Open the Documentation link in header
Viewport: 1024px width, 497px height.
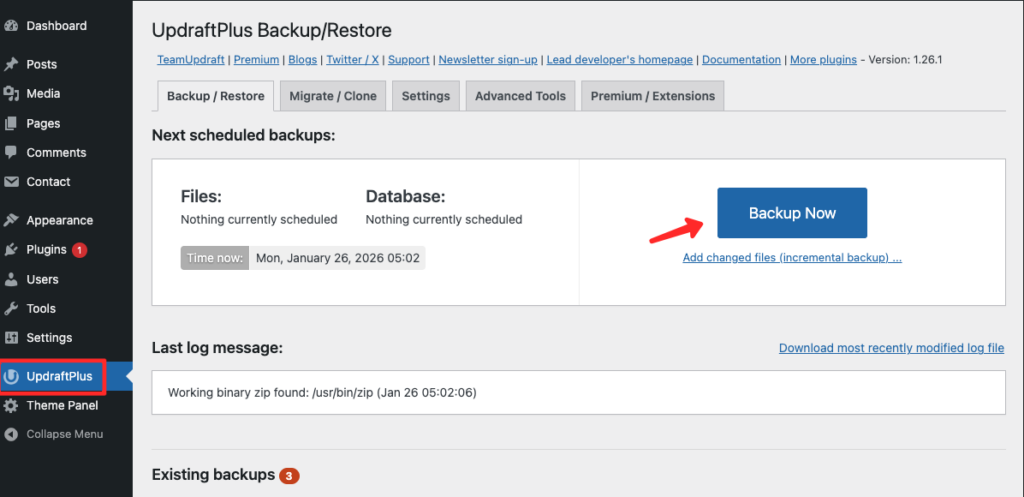(741, 60)
